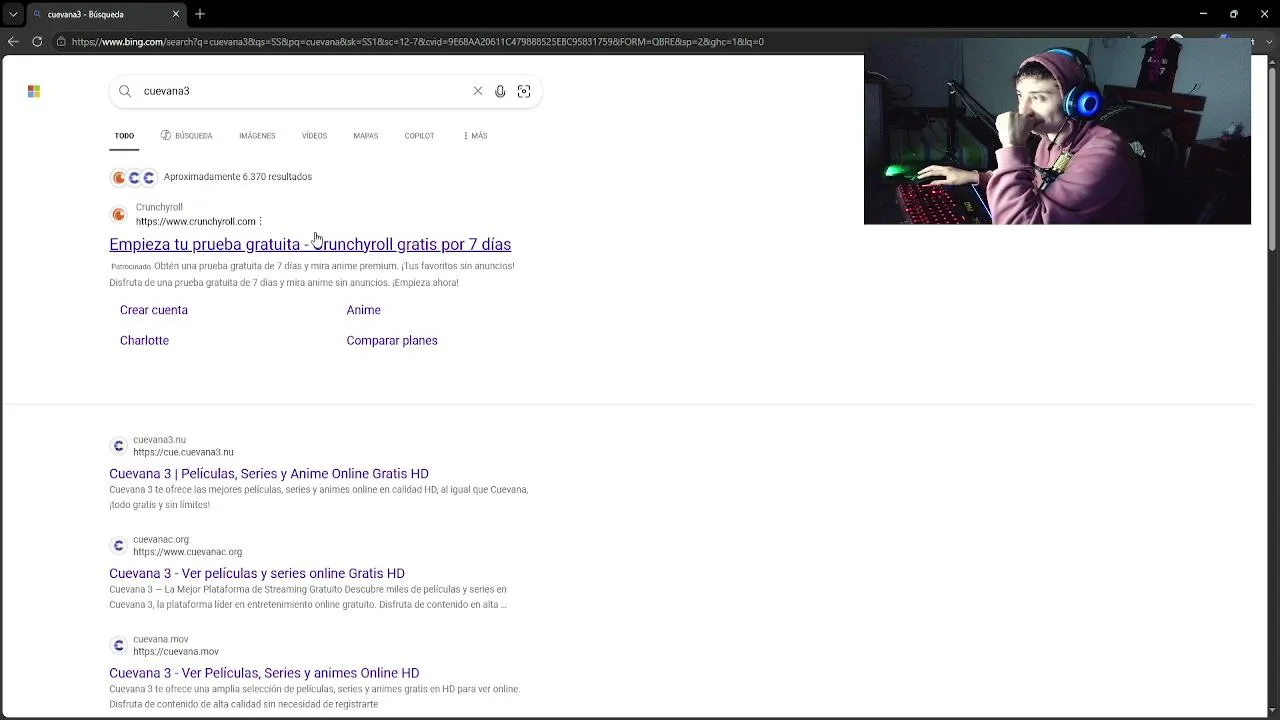
Task: Open "Empieza tu prueba gratuita" Crunchyroll ad link
Action: 310,244
